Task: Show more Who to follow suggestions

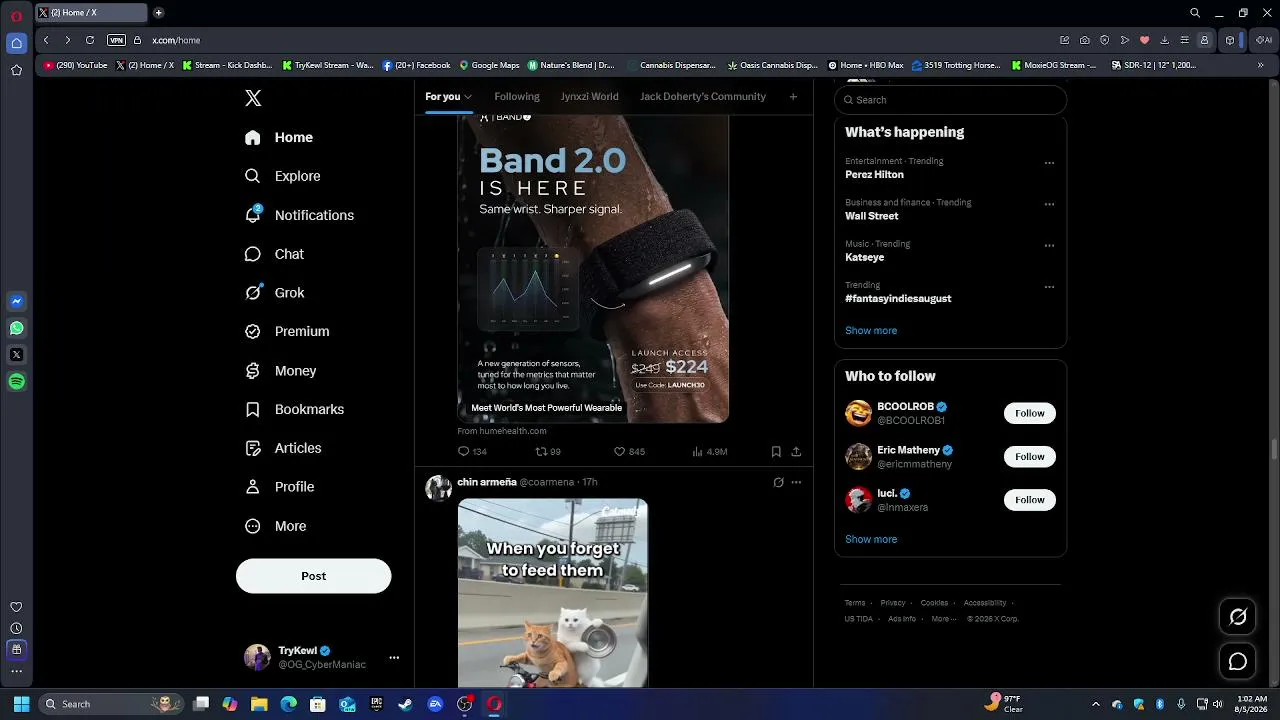Action: coord(871,540)
